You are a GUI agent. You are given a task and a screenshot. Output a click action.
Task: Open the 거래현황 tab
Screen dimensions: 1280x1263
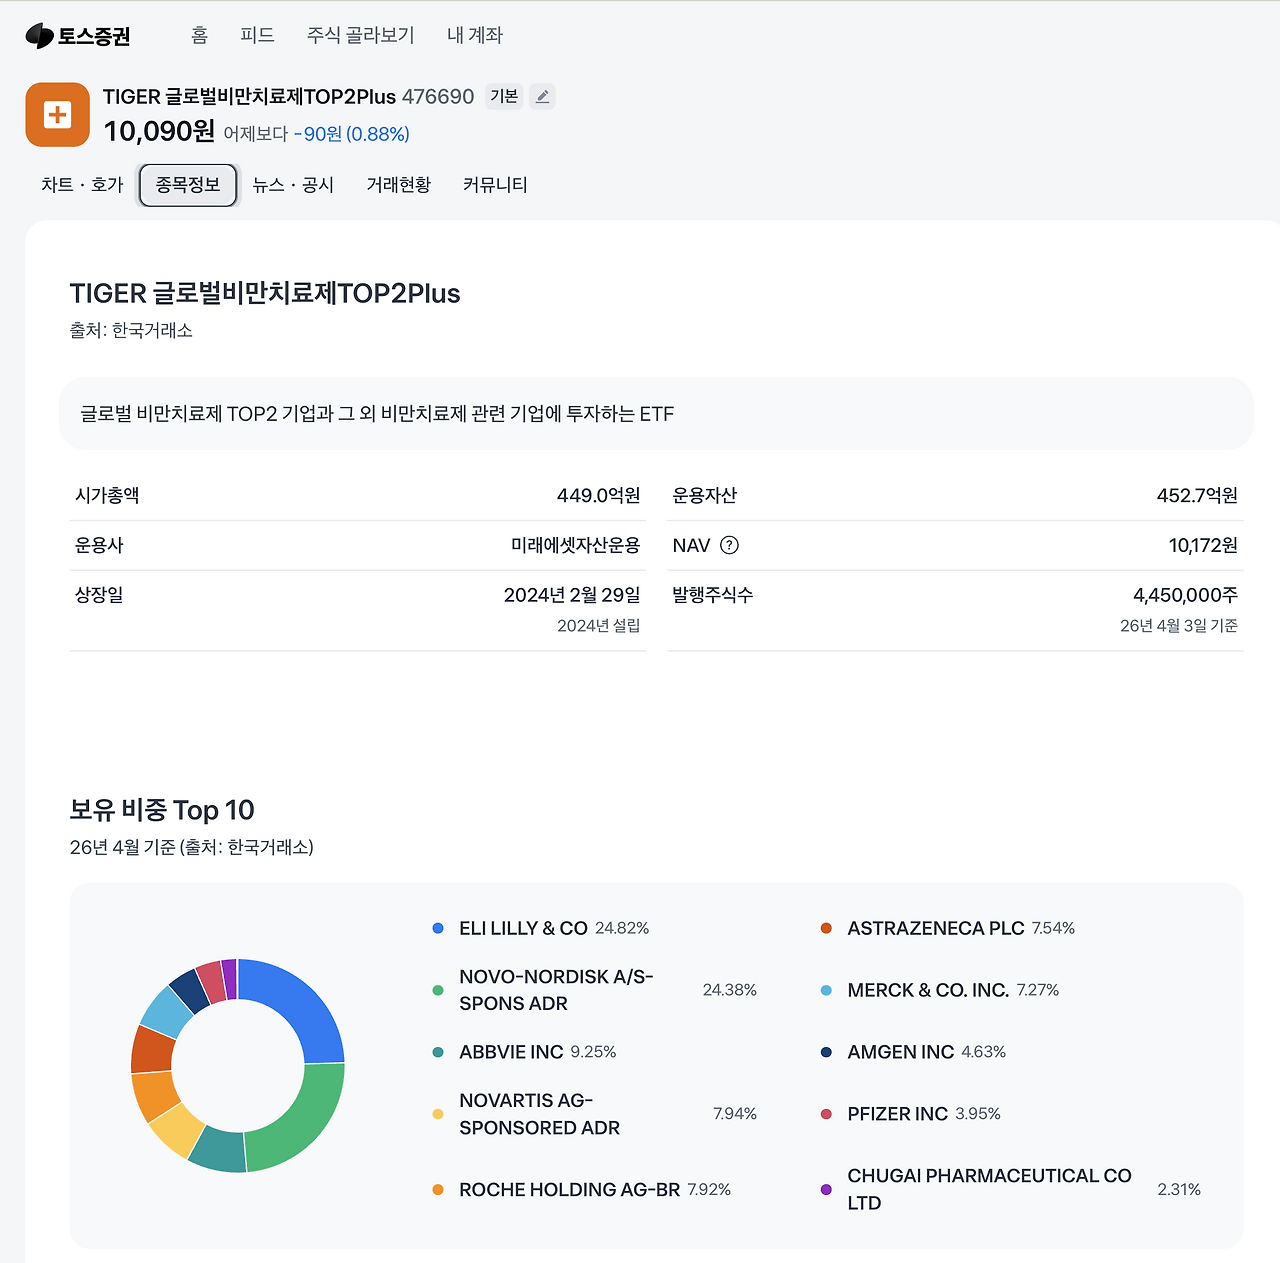point(399,185)
